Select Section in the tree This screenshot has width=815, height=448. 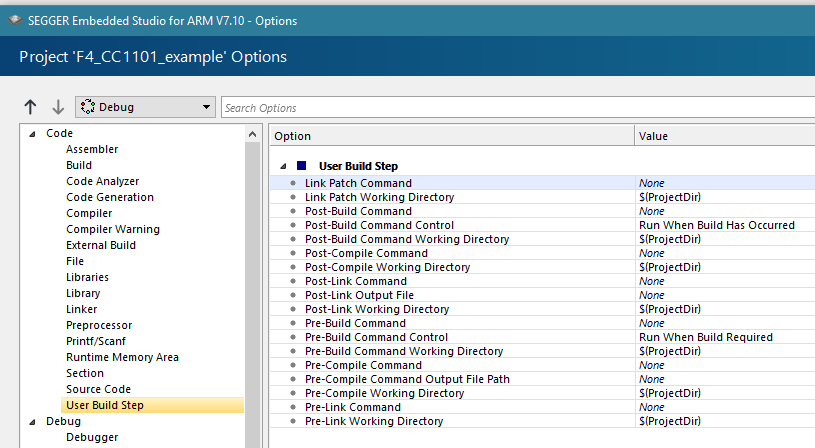(85, 374)
